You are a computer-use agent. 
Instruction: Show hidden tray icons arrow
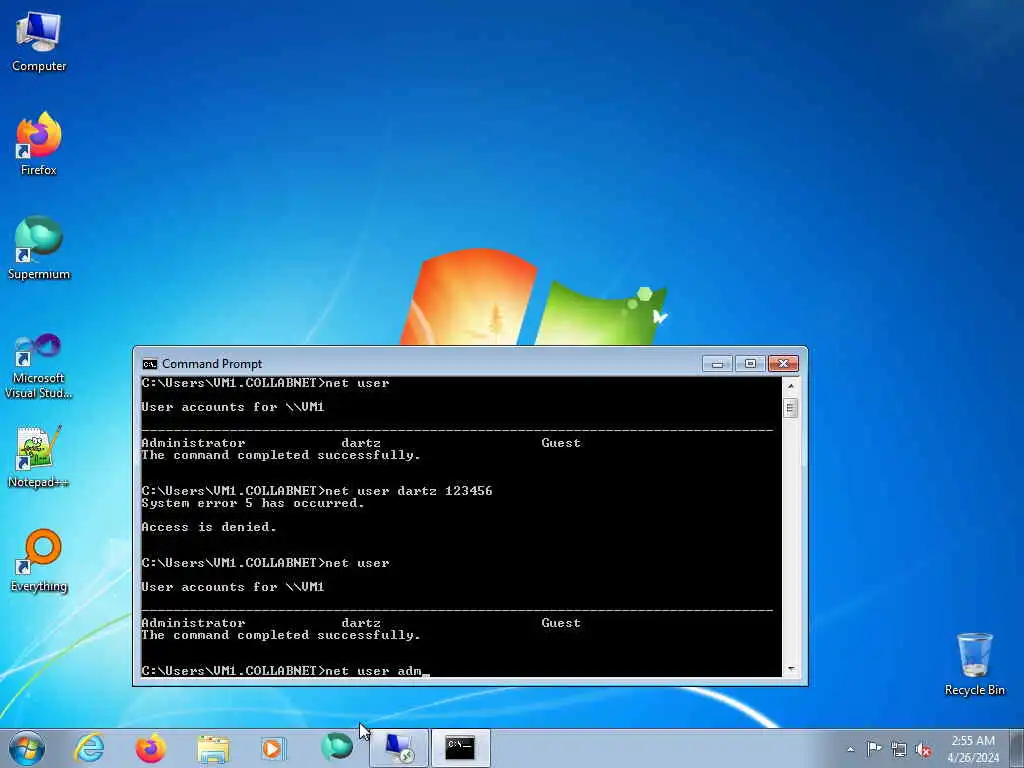[x=850, y=750]
